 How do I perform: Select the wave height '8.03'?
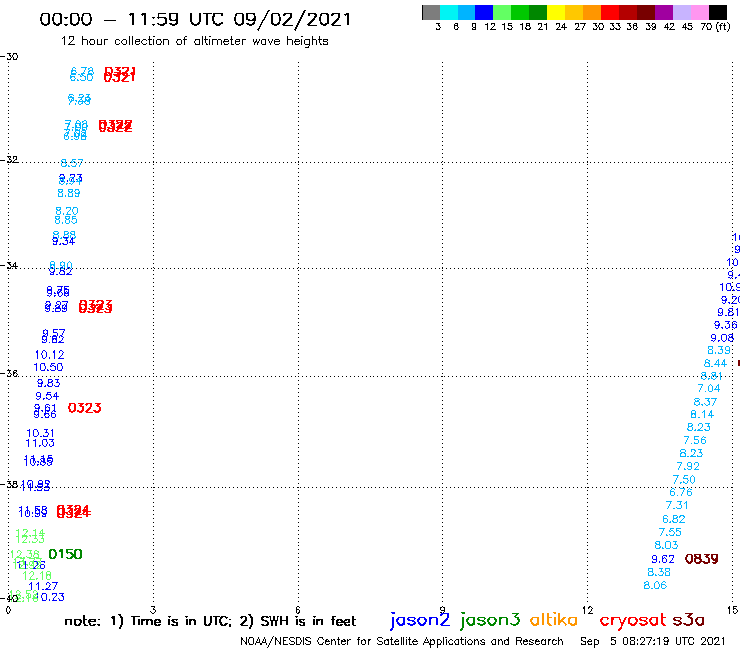coord(666,545)
